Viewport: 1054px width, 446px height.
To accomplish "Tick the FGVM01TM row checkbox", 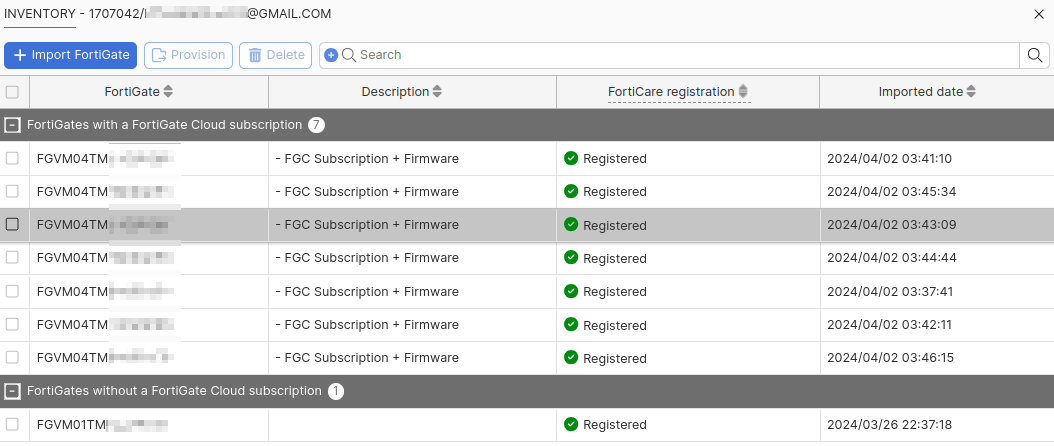I will coord(12,424).
